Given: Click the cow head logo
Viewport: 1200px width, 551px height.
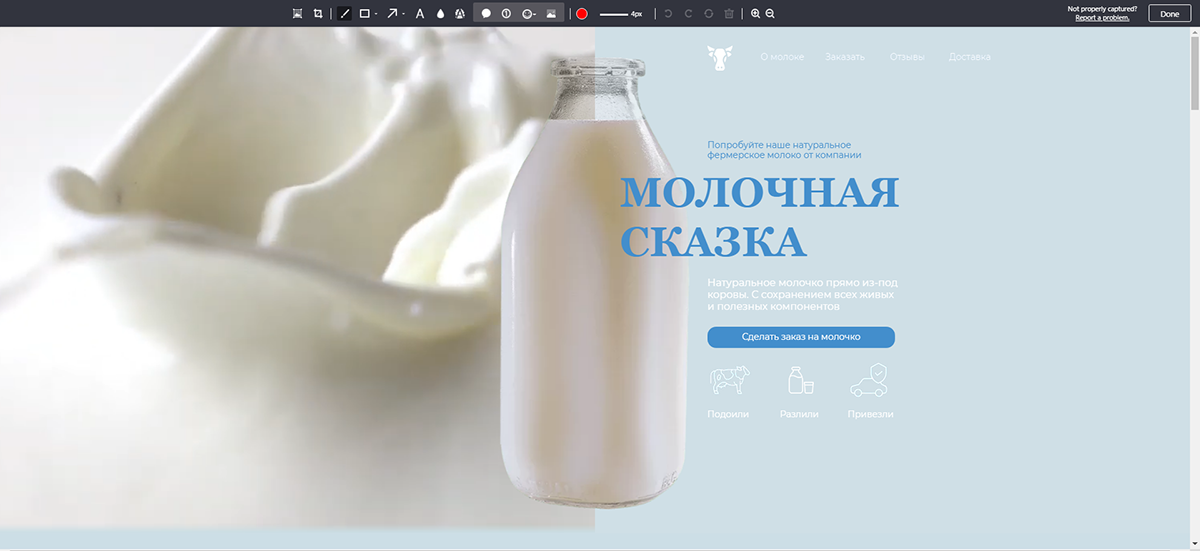Looking at the screenshot, I should (720, 58).
